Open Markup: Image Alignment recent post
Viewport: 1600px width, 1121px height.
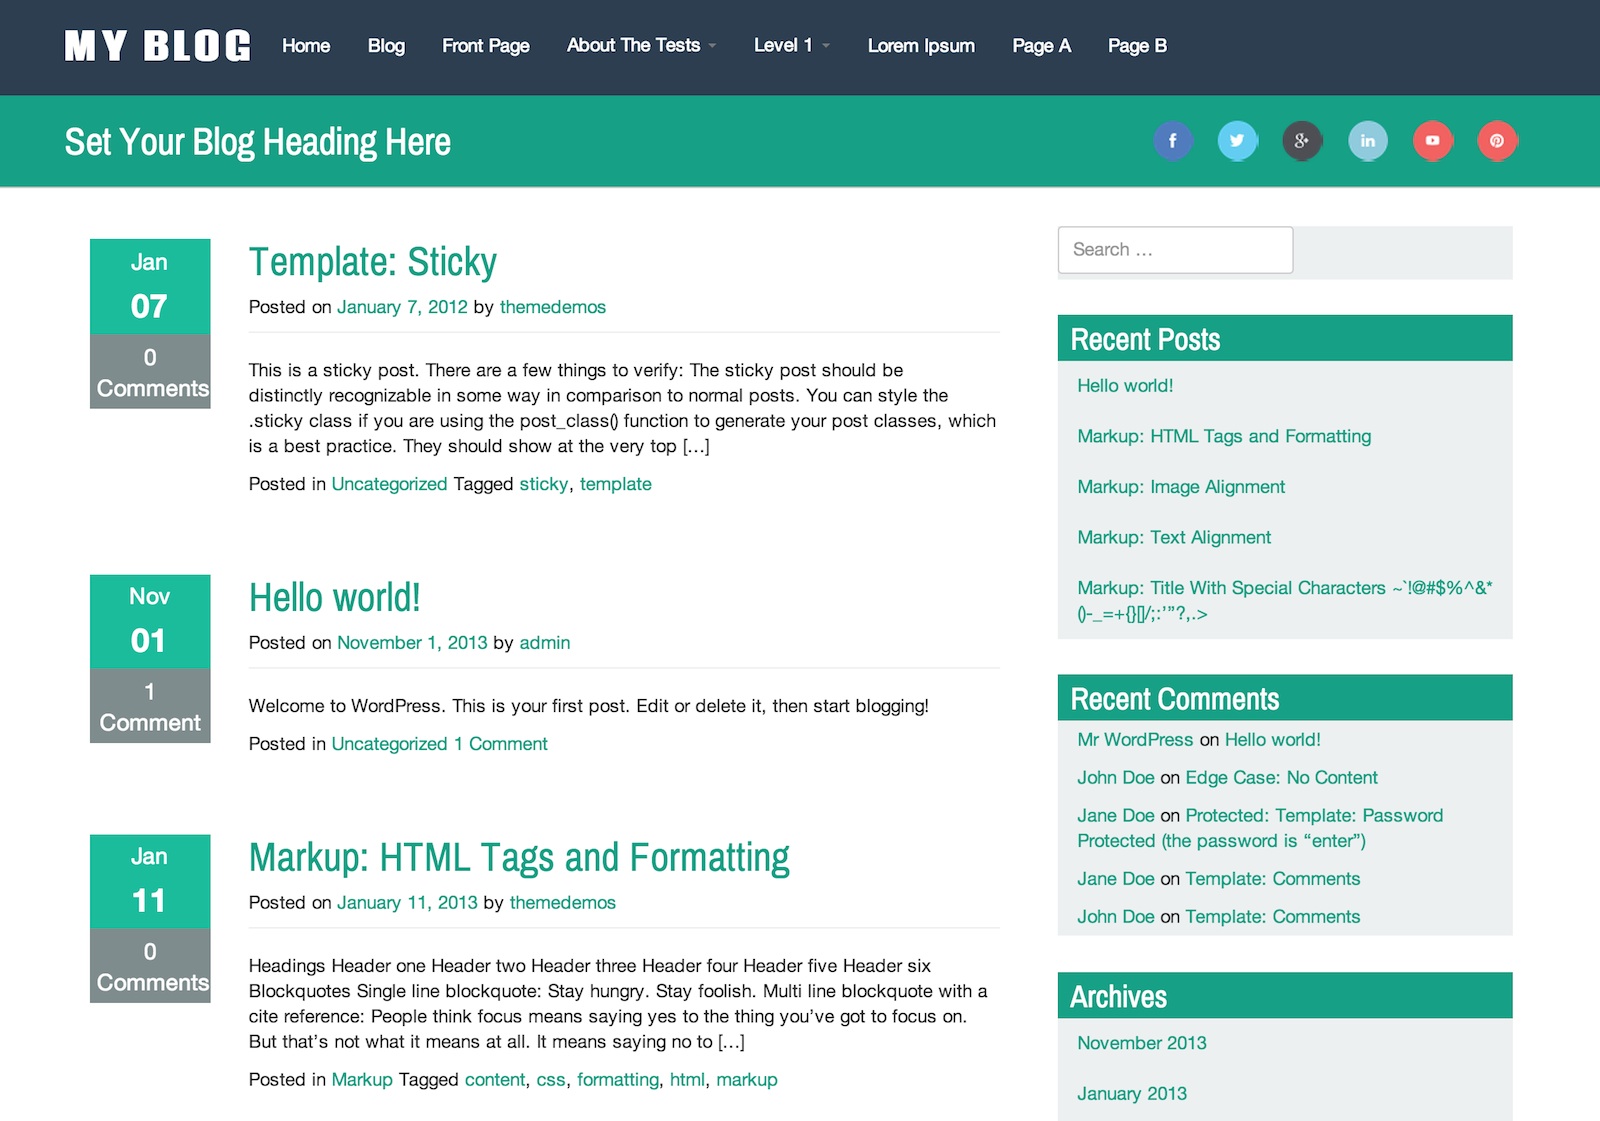coord(1180,487)
